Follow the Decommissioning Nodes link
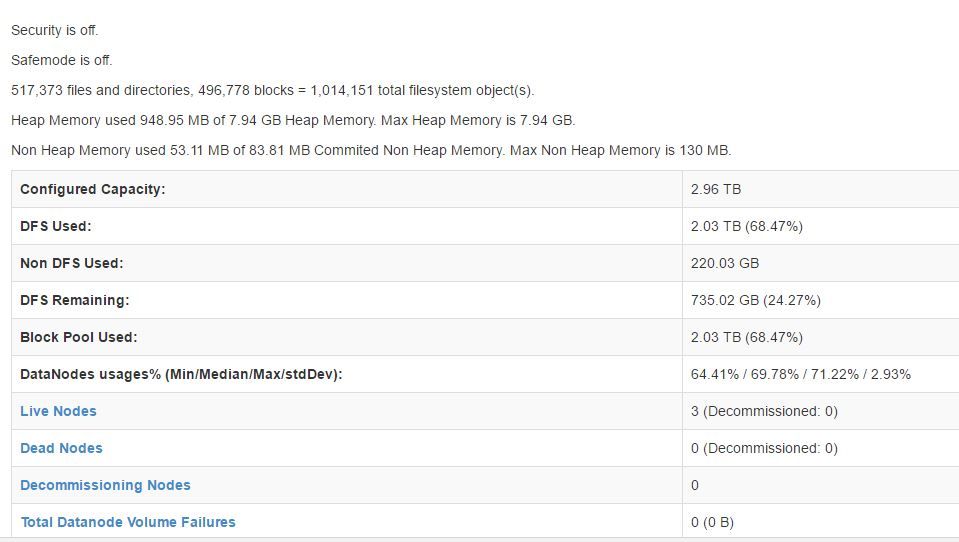 105,485
